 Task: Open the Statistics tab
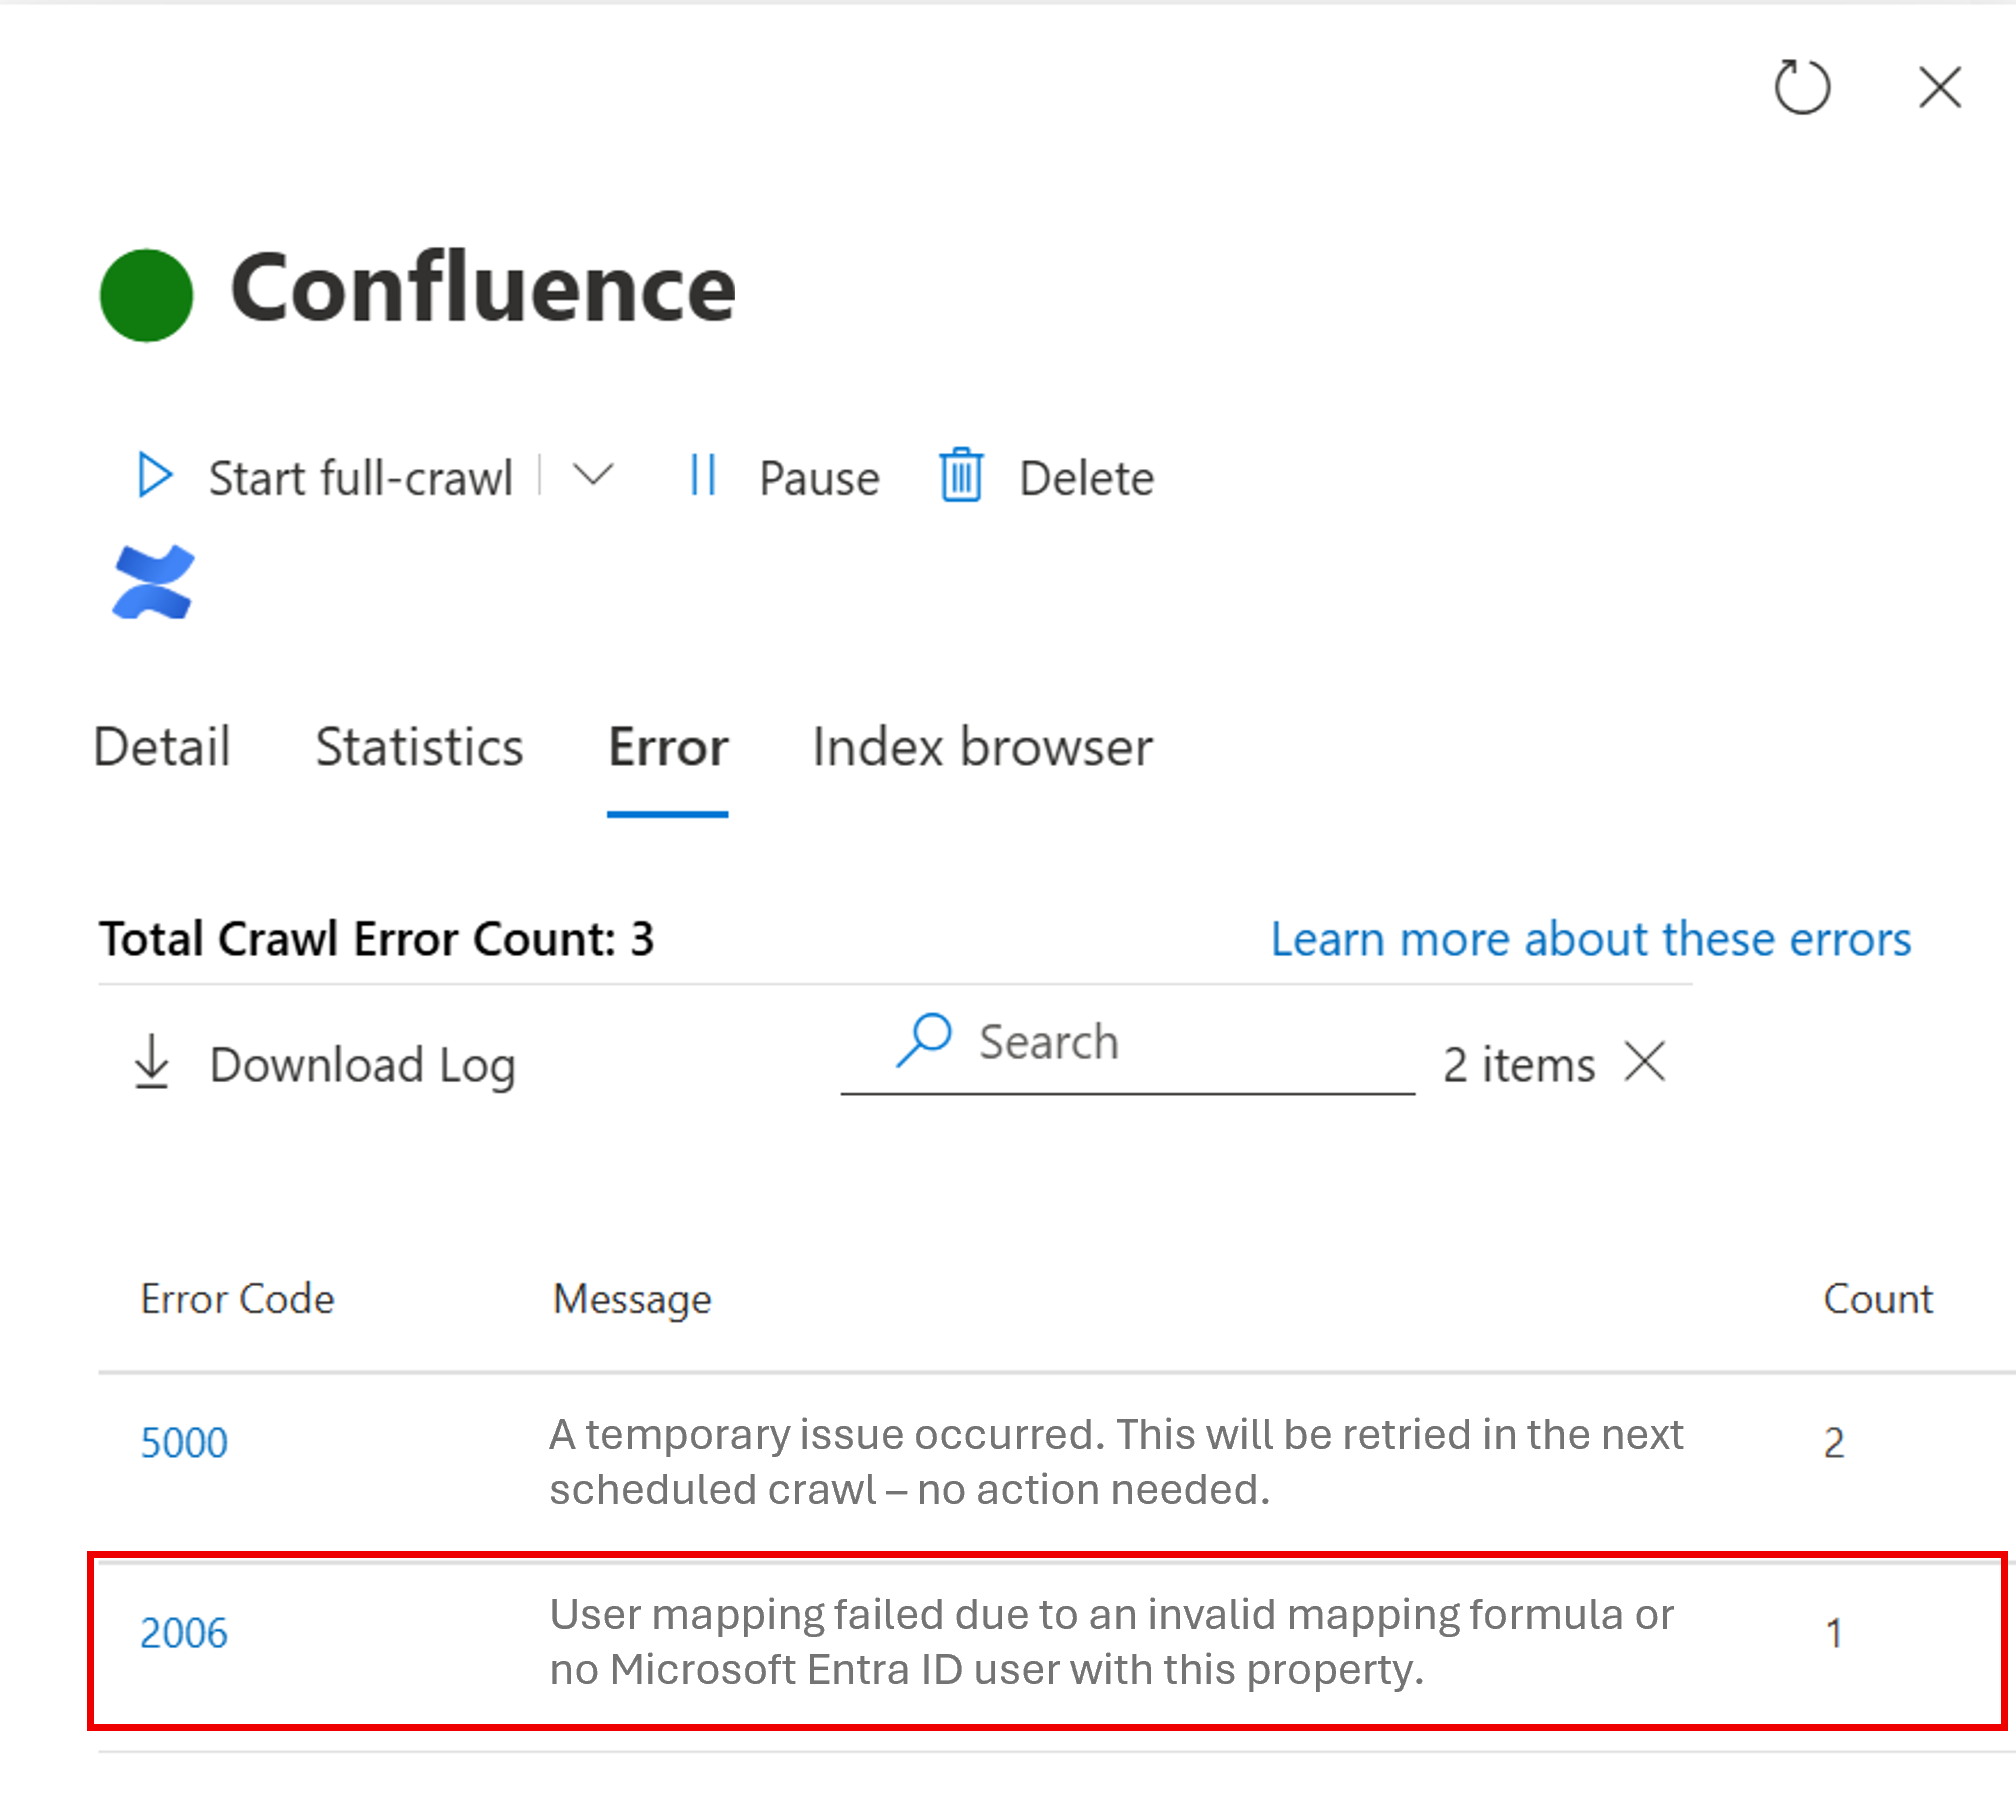[x=419, y=747]
